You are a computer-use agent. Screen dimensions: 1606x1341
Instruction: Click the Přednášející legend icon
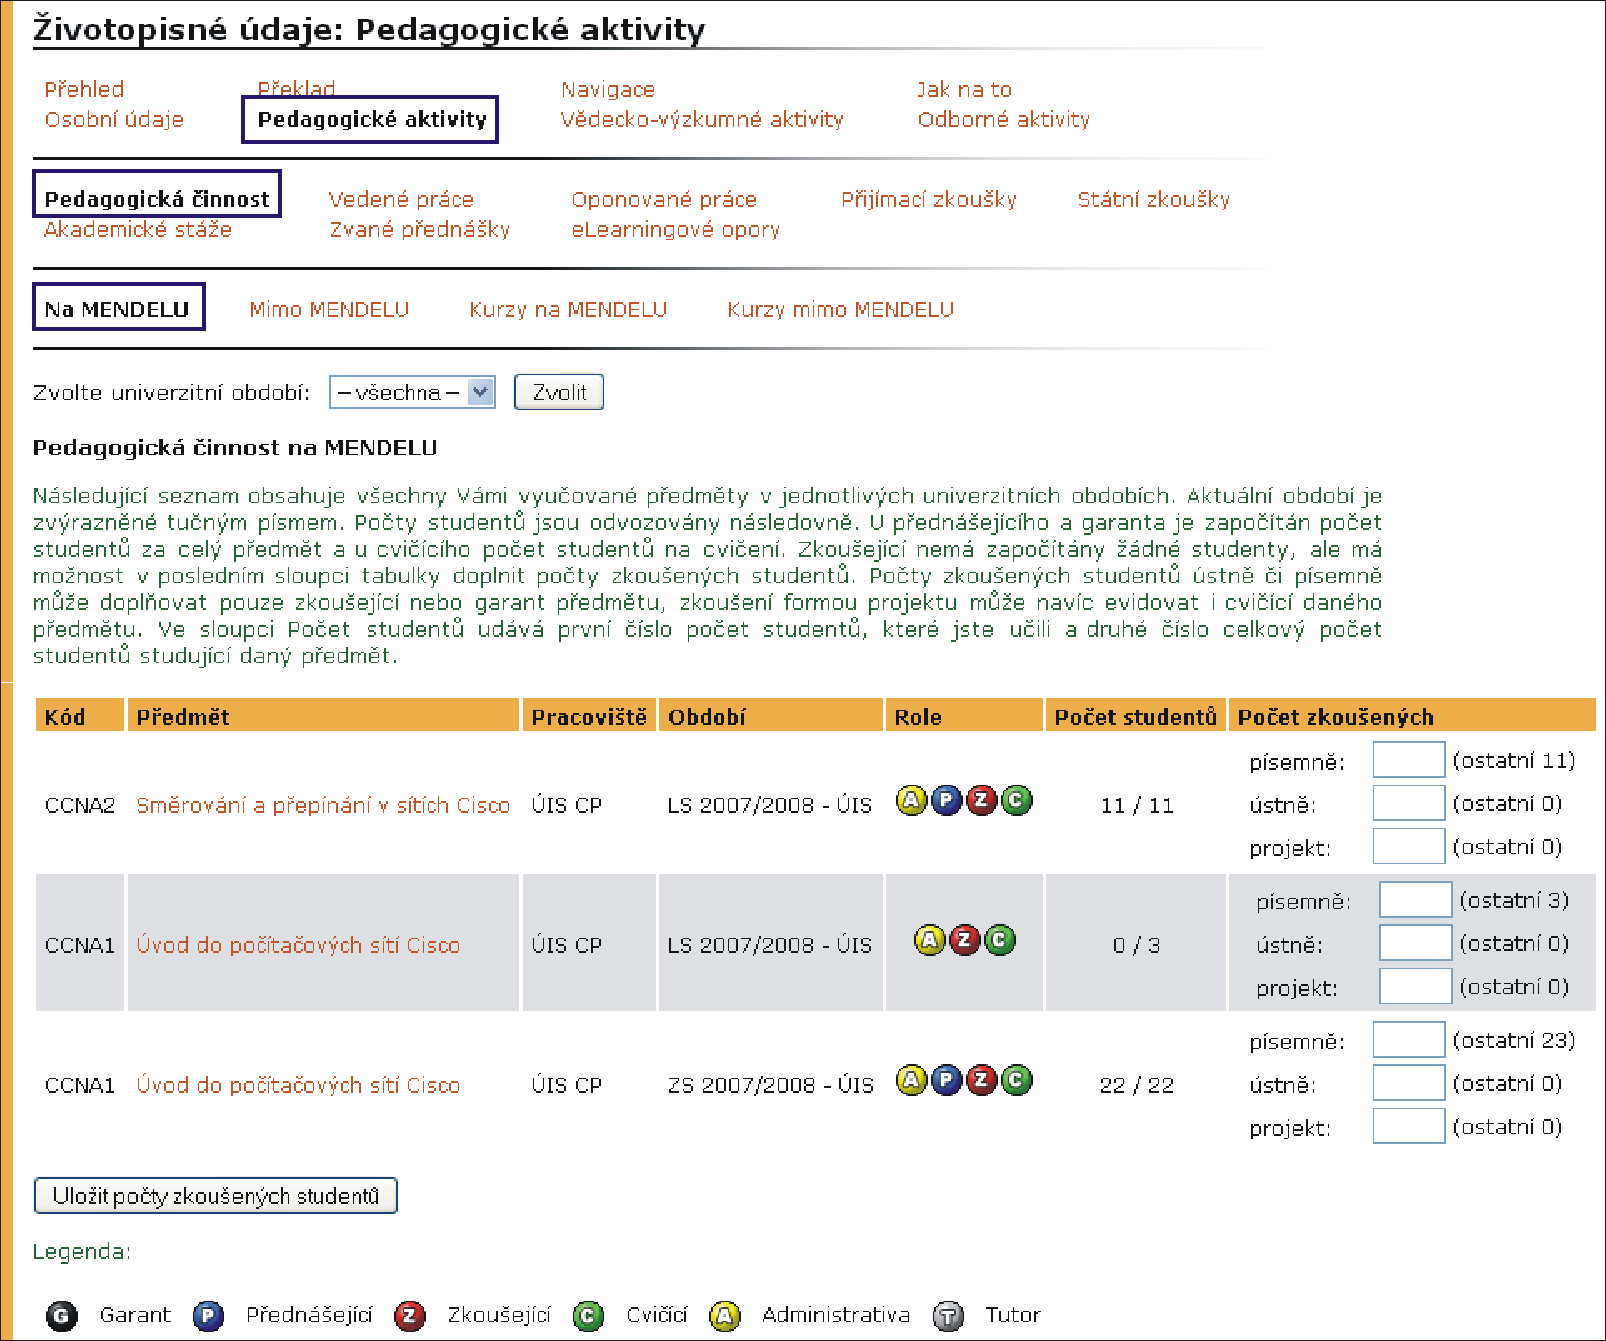pos(208,1316)
